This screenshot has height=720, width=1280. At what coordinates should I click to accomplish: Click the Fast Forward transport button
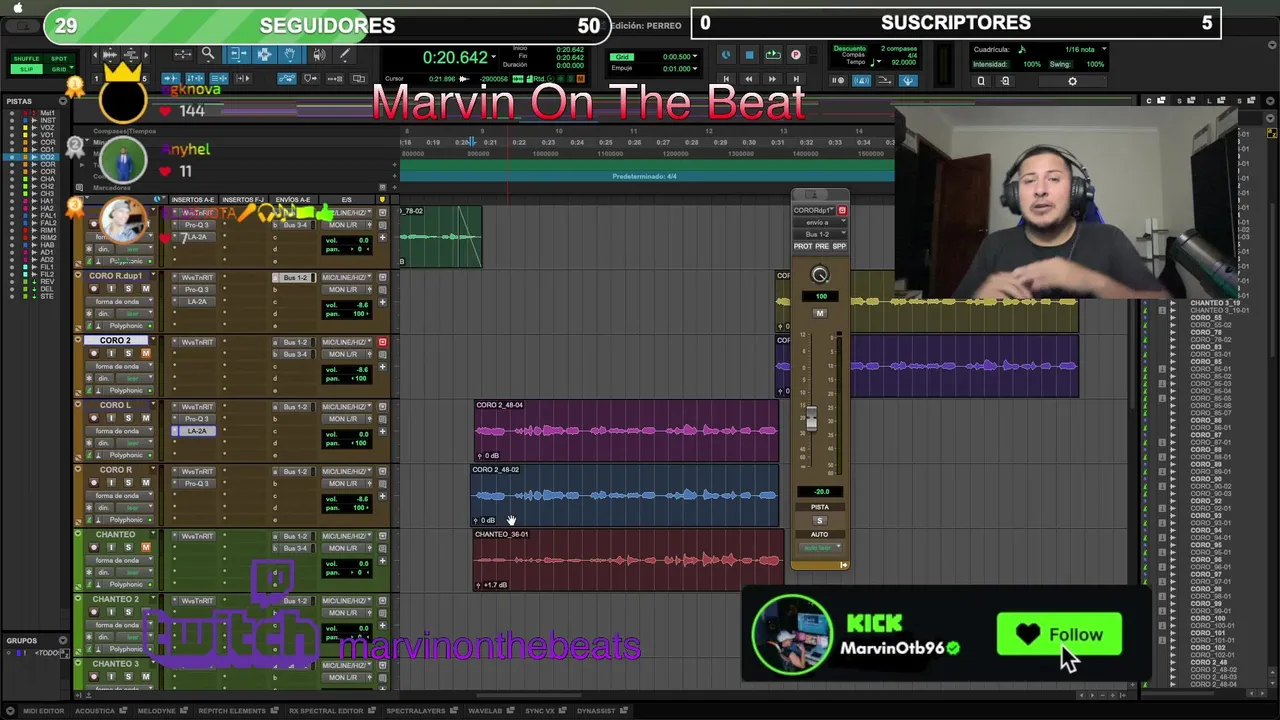(x=772, y=79)
